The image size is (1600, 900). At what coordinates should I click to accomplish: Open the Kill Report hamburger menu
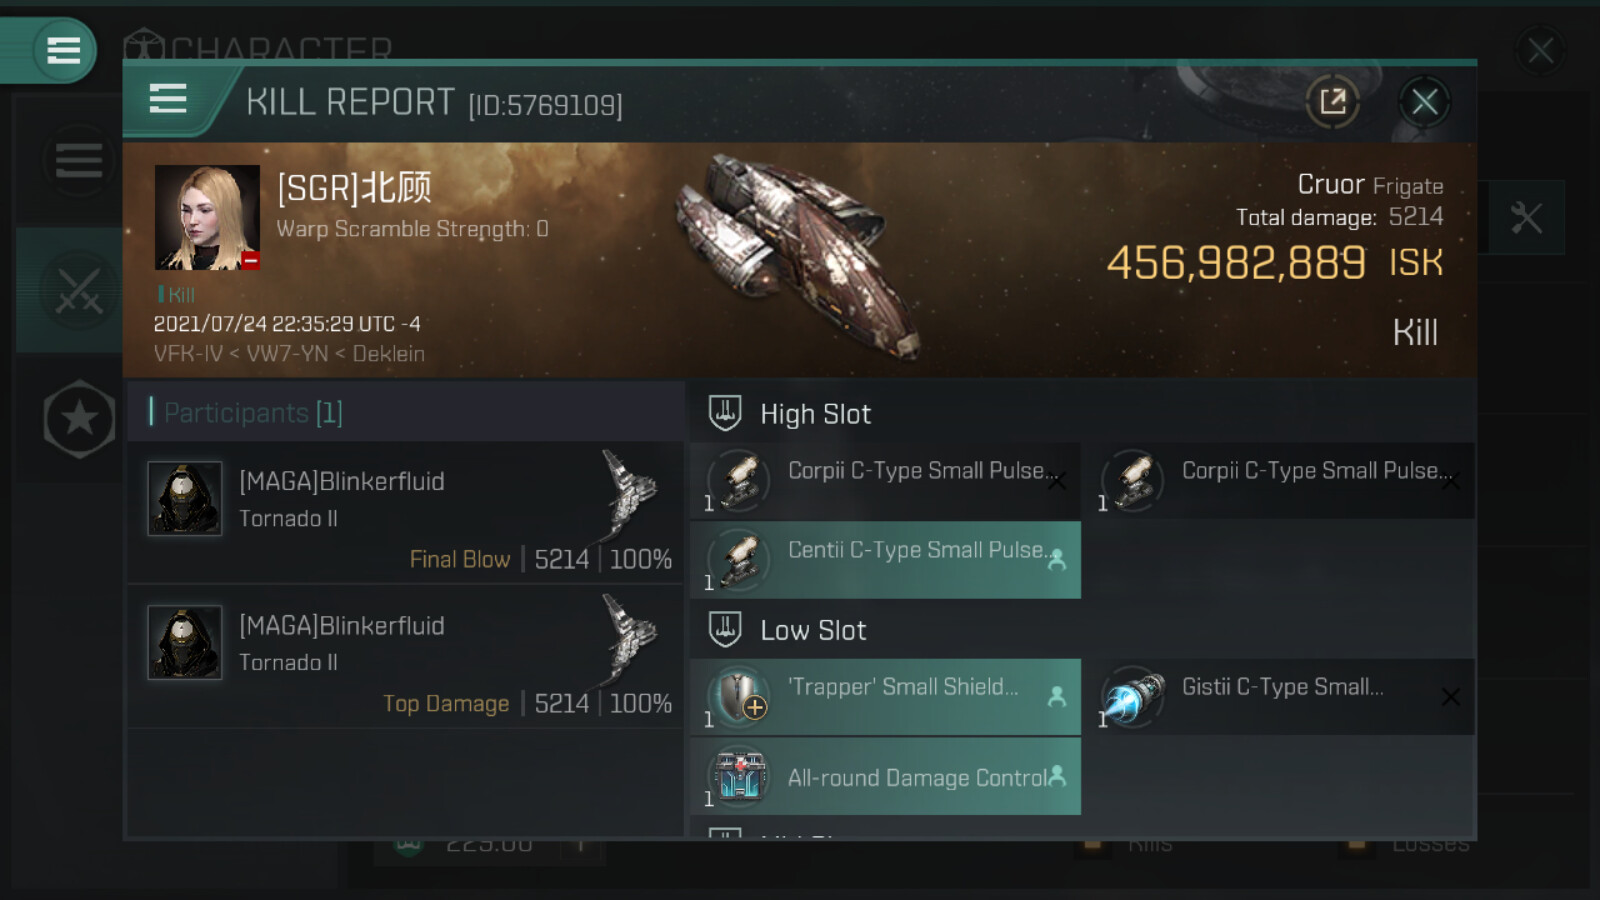(x=168, y=99)
